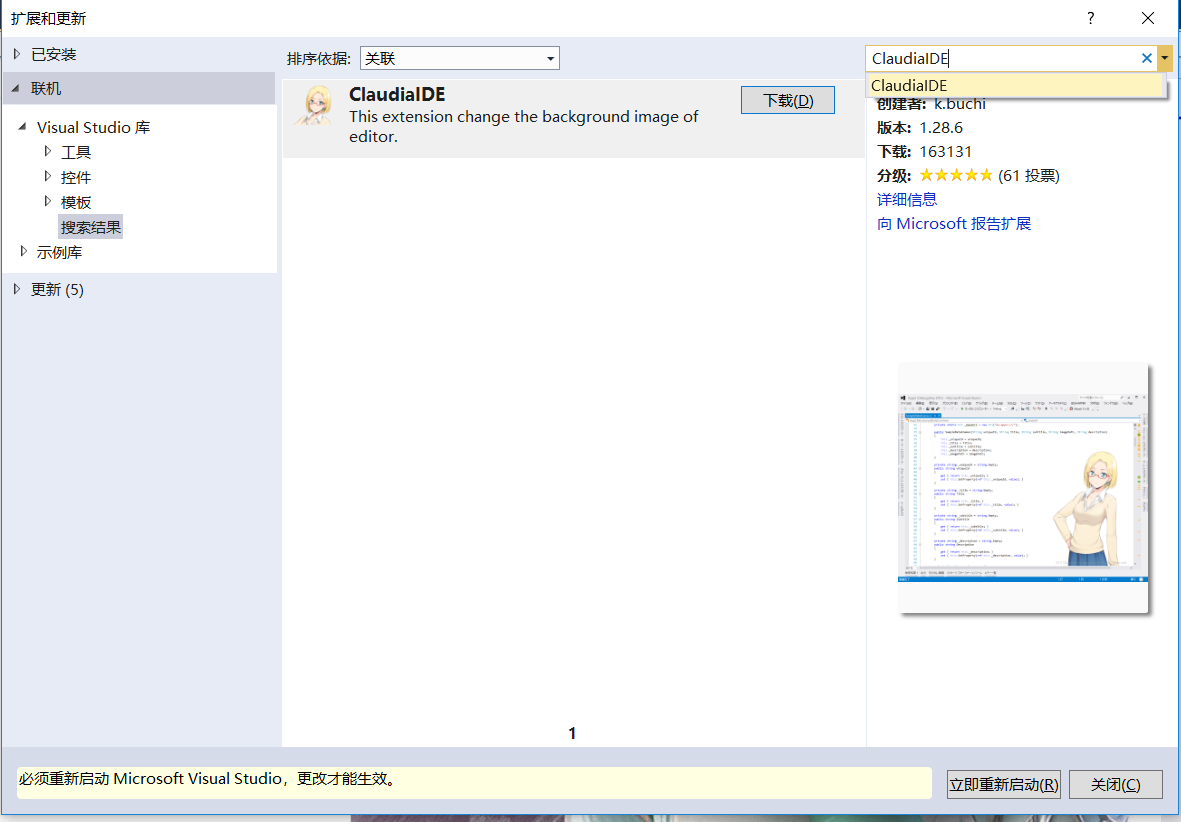Click the version 1.28.6 text
Image resolution: width=1181 pixels, height=822 pixels.
(x=941, y=127)
